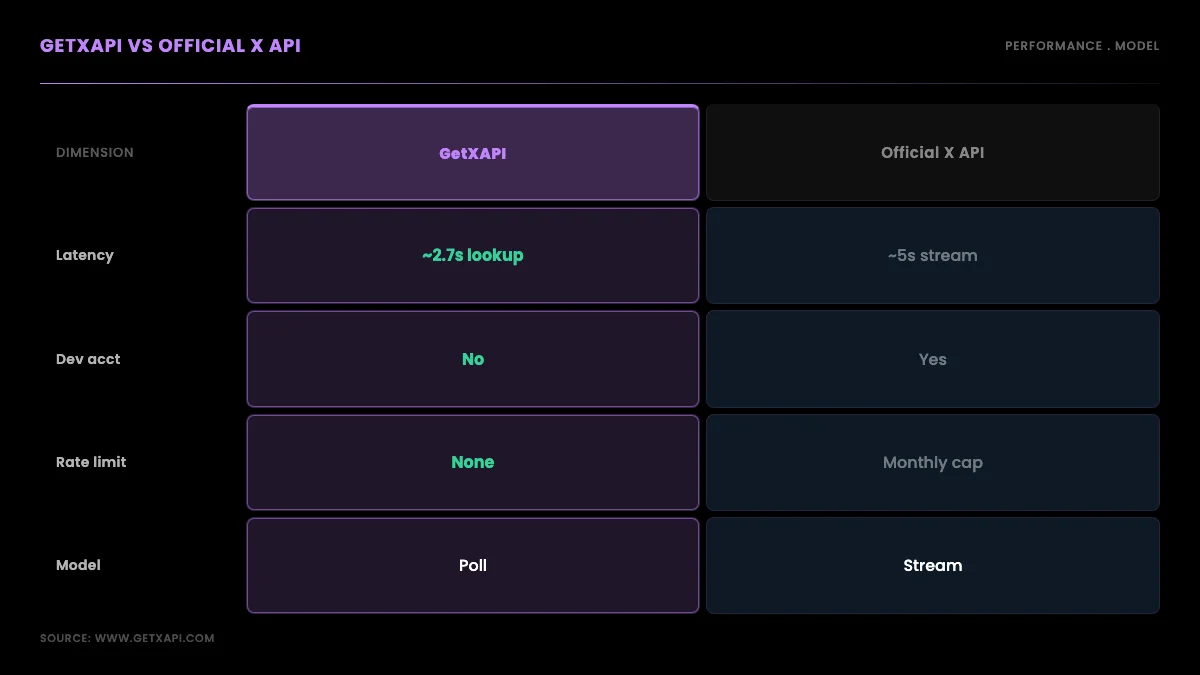Click the 'GETXAPI VS OFFICIAL X API' title

click(x=170, y=46)
